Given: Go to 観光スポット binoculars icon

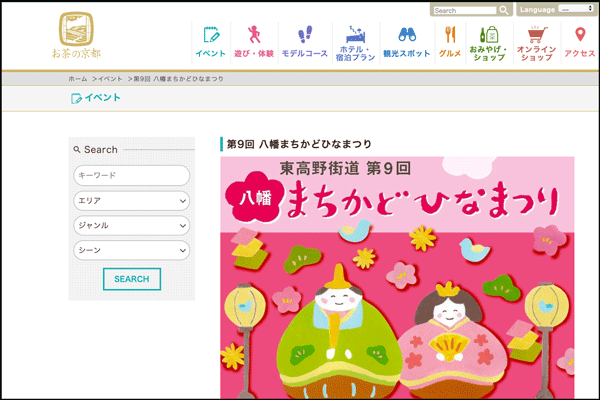Looking at the screenshot, I should point(406,35).
